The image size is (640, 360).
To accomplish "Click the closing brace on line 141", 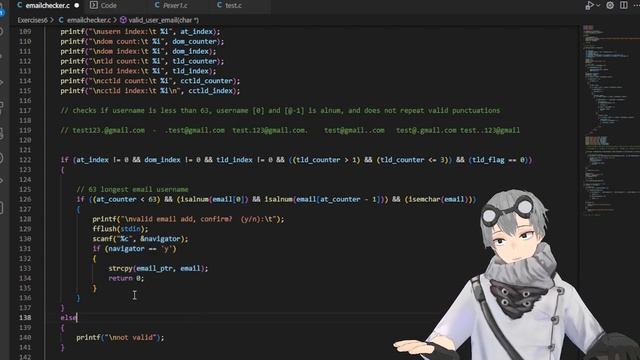I will click(x=62, y=347).
